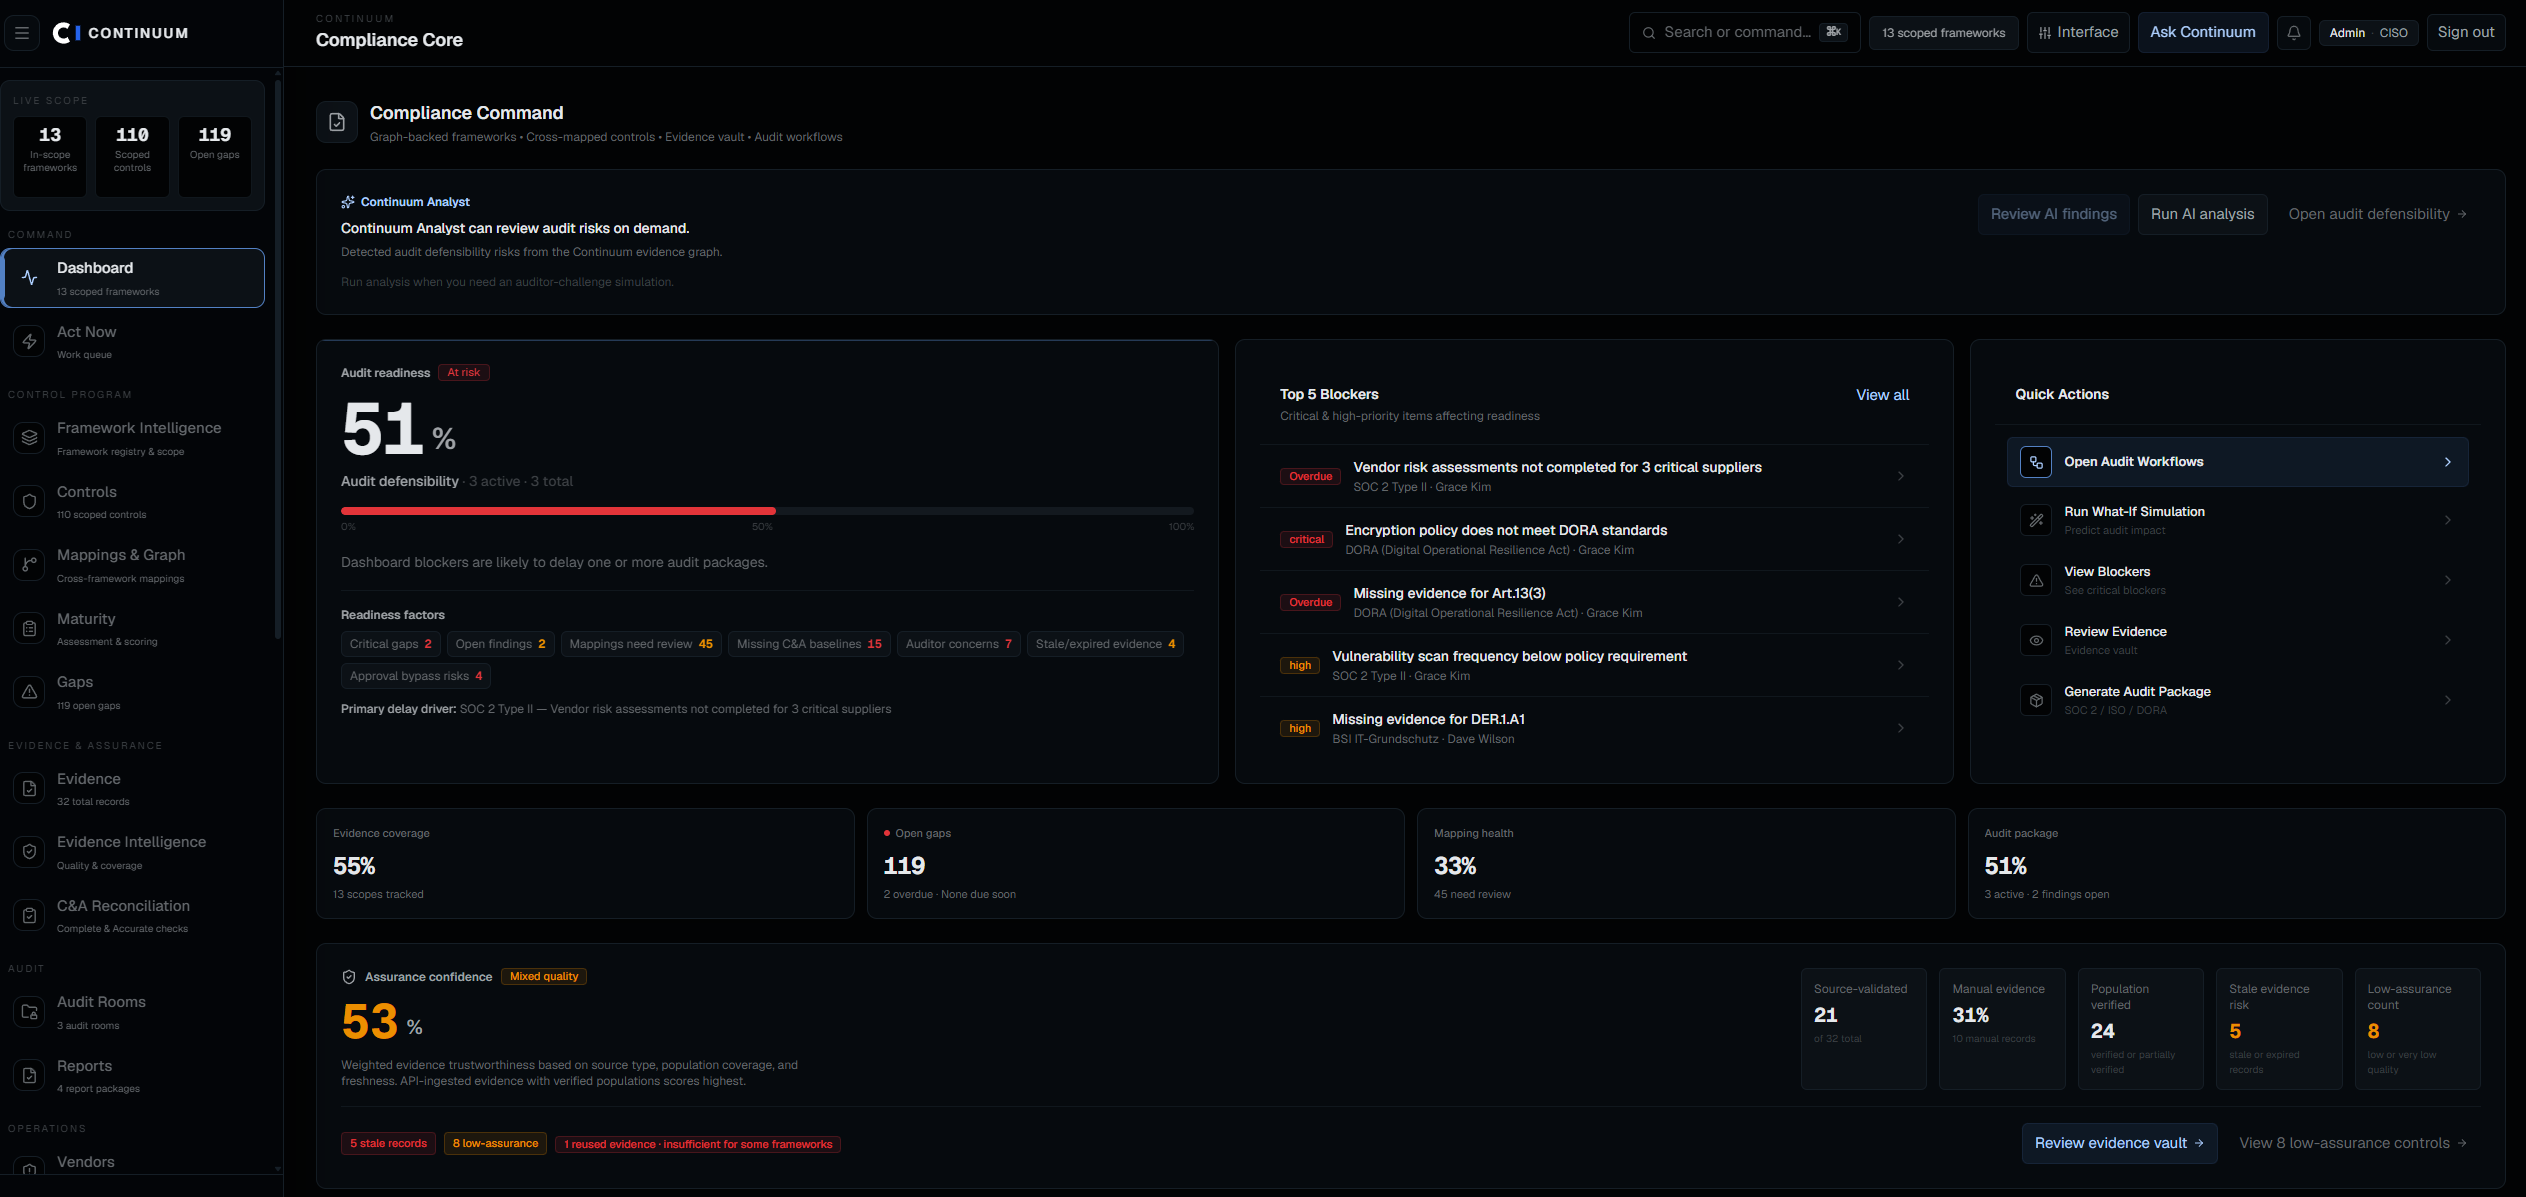The image size is (2526, 1197).
Task: Click the Mappings need review 45 chip
Action: click(641, 644)
